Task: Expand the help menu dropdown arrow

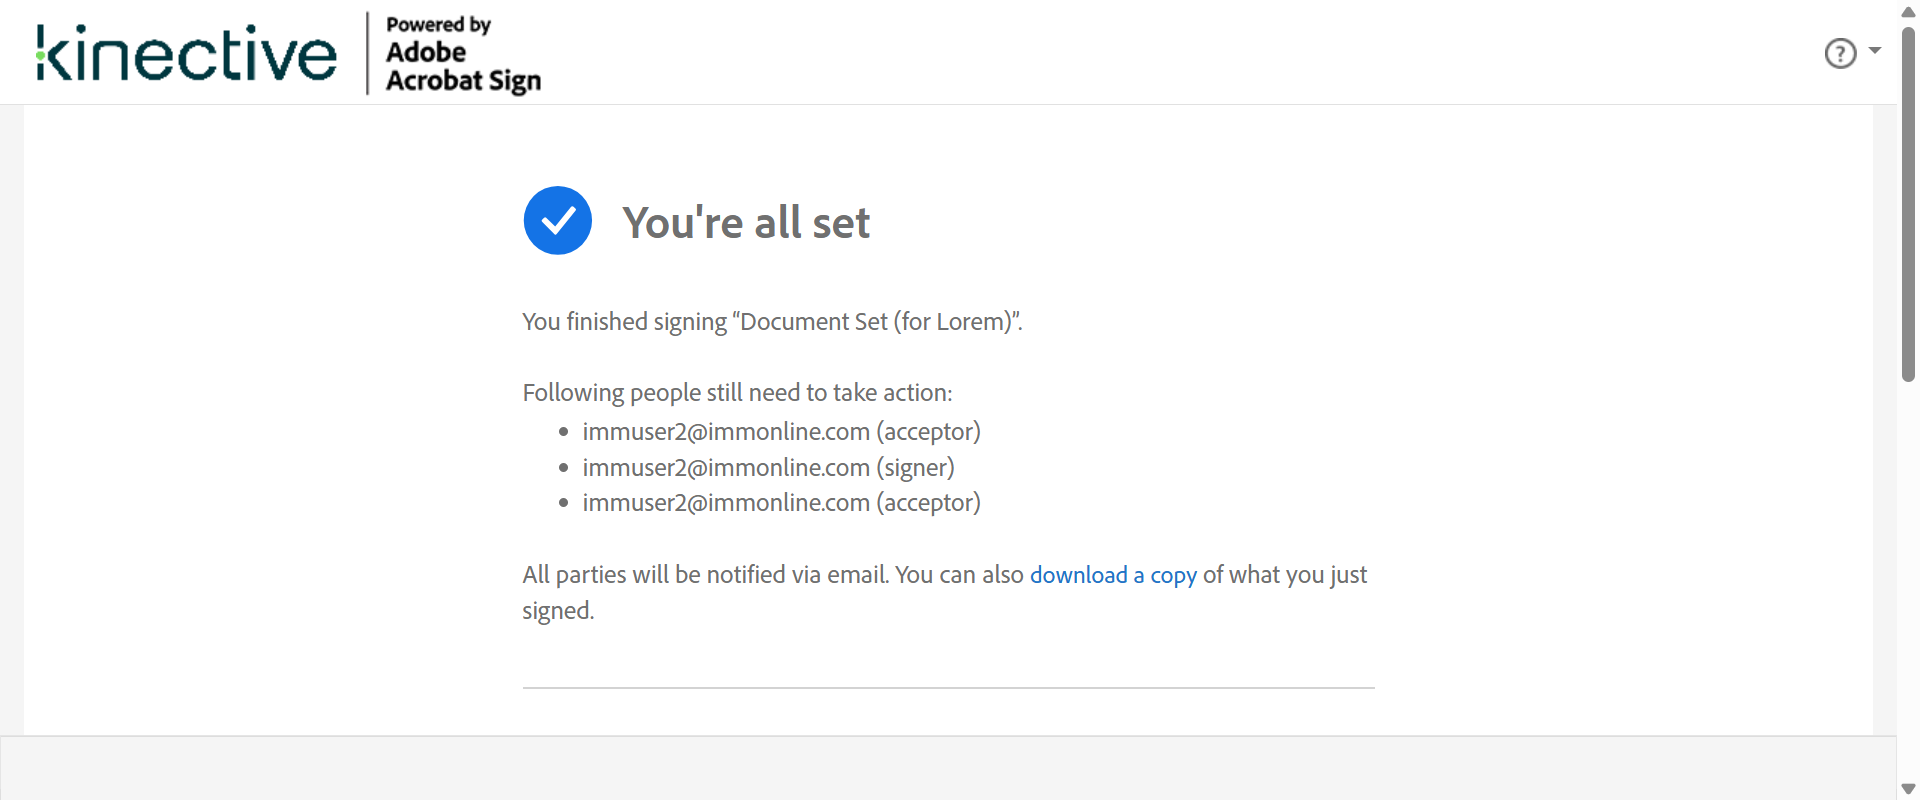Action: (1875, 50)
